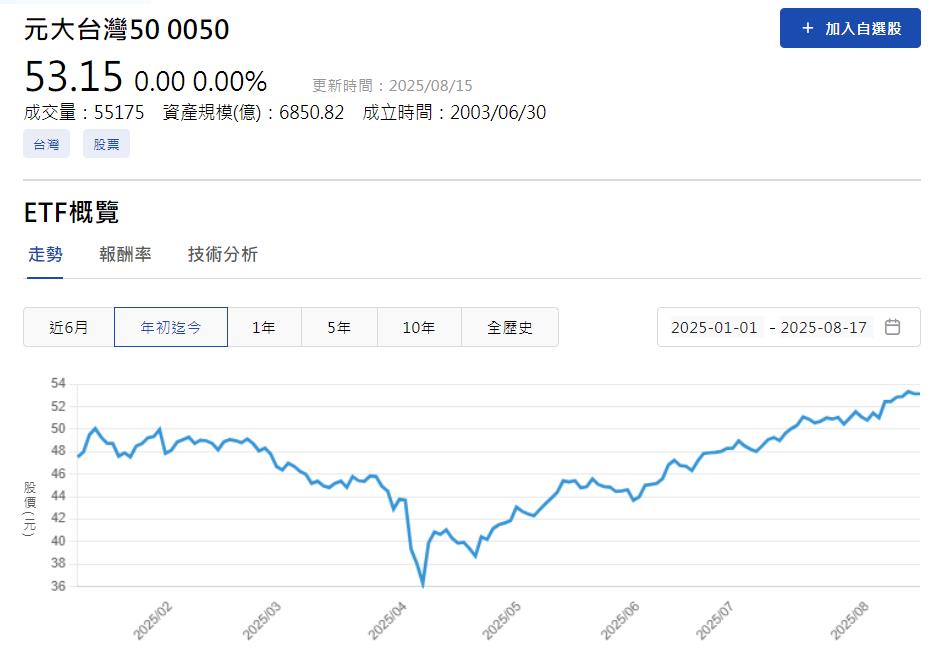
Task: Edit the end date 2025-08-17 field
Action: point(823,327)
